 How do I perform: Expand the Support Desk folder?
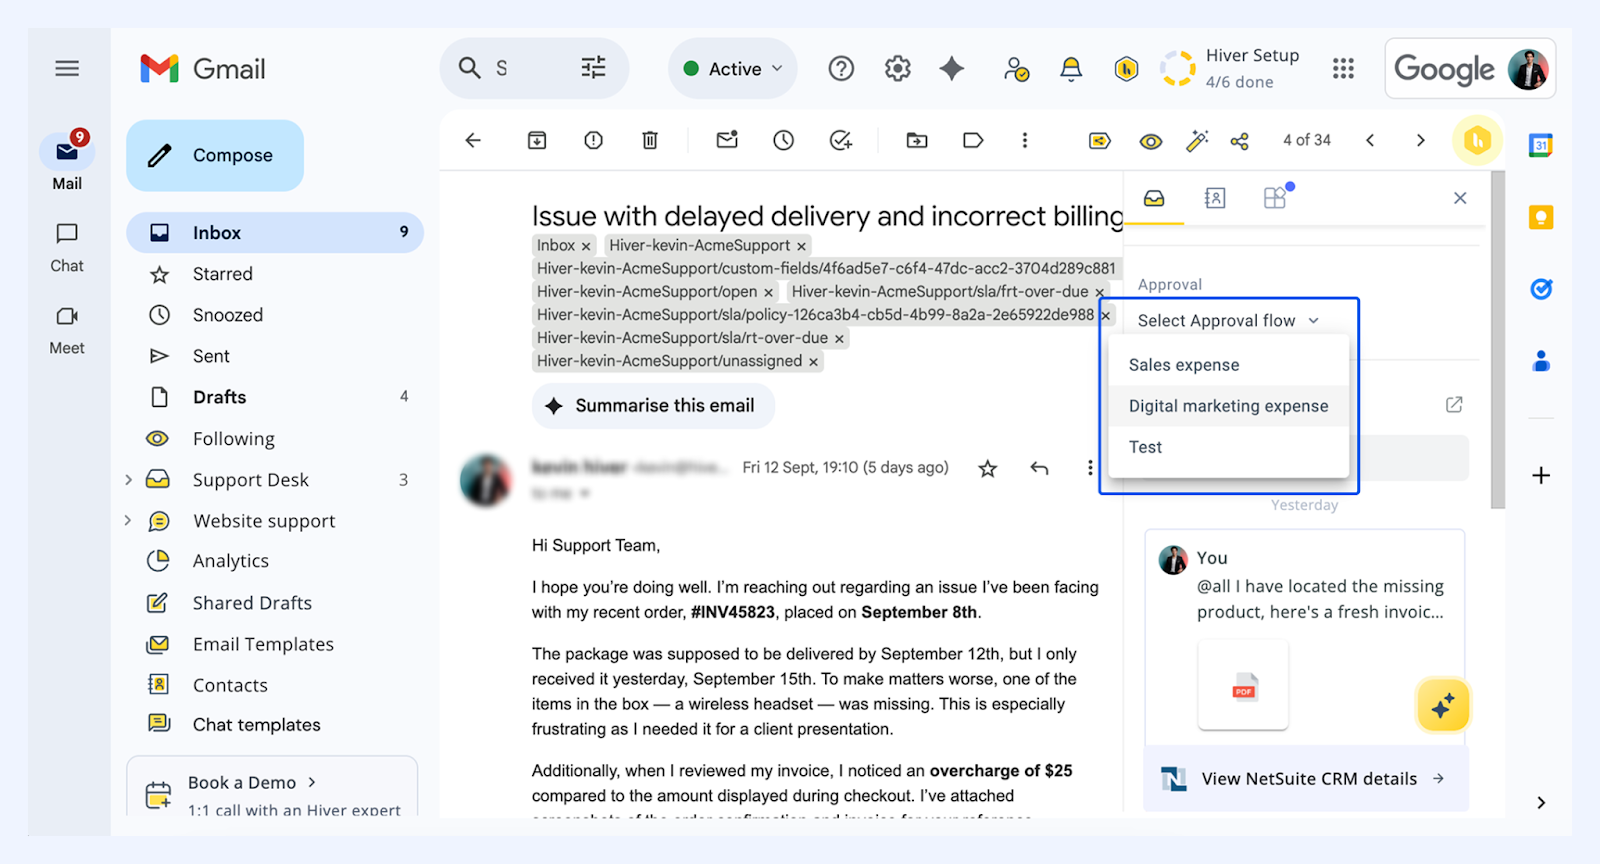[128, 480]
